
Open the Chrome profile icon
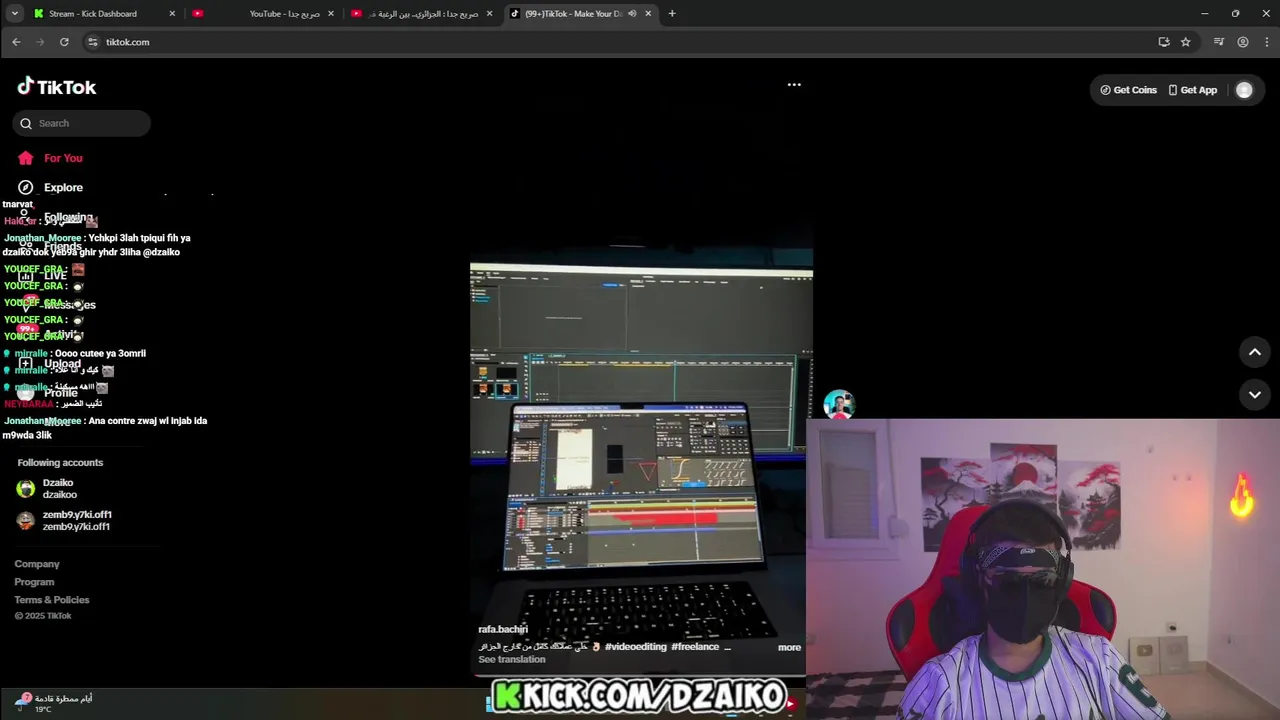[x=1243, y=42]
